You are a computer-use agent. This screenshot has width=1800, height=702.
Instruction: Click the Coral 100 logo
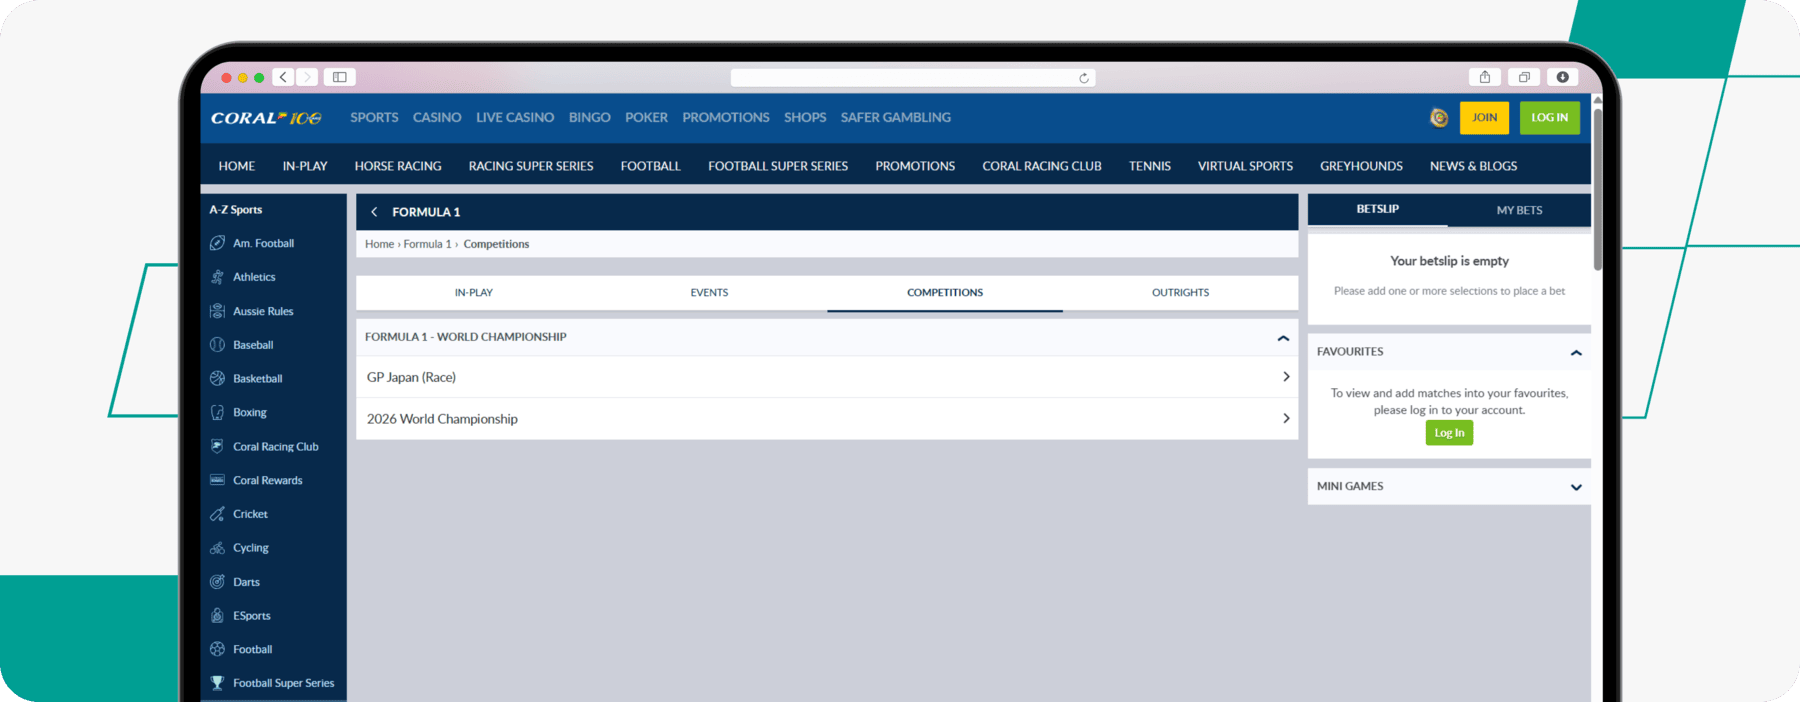tap(266, 118)
